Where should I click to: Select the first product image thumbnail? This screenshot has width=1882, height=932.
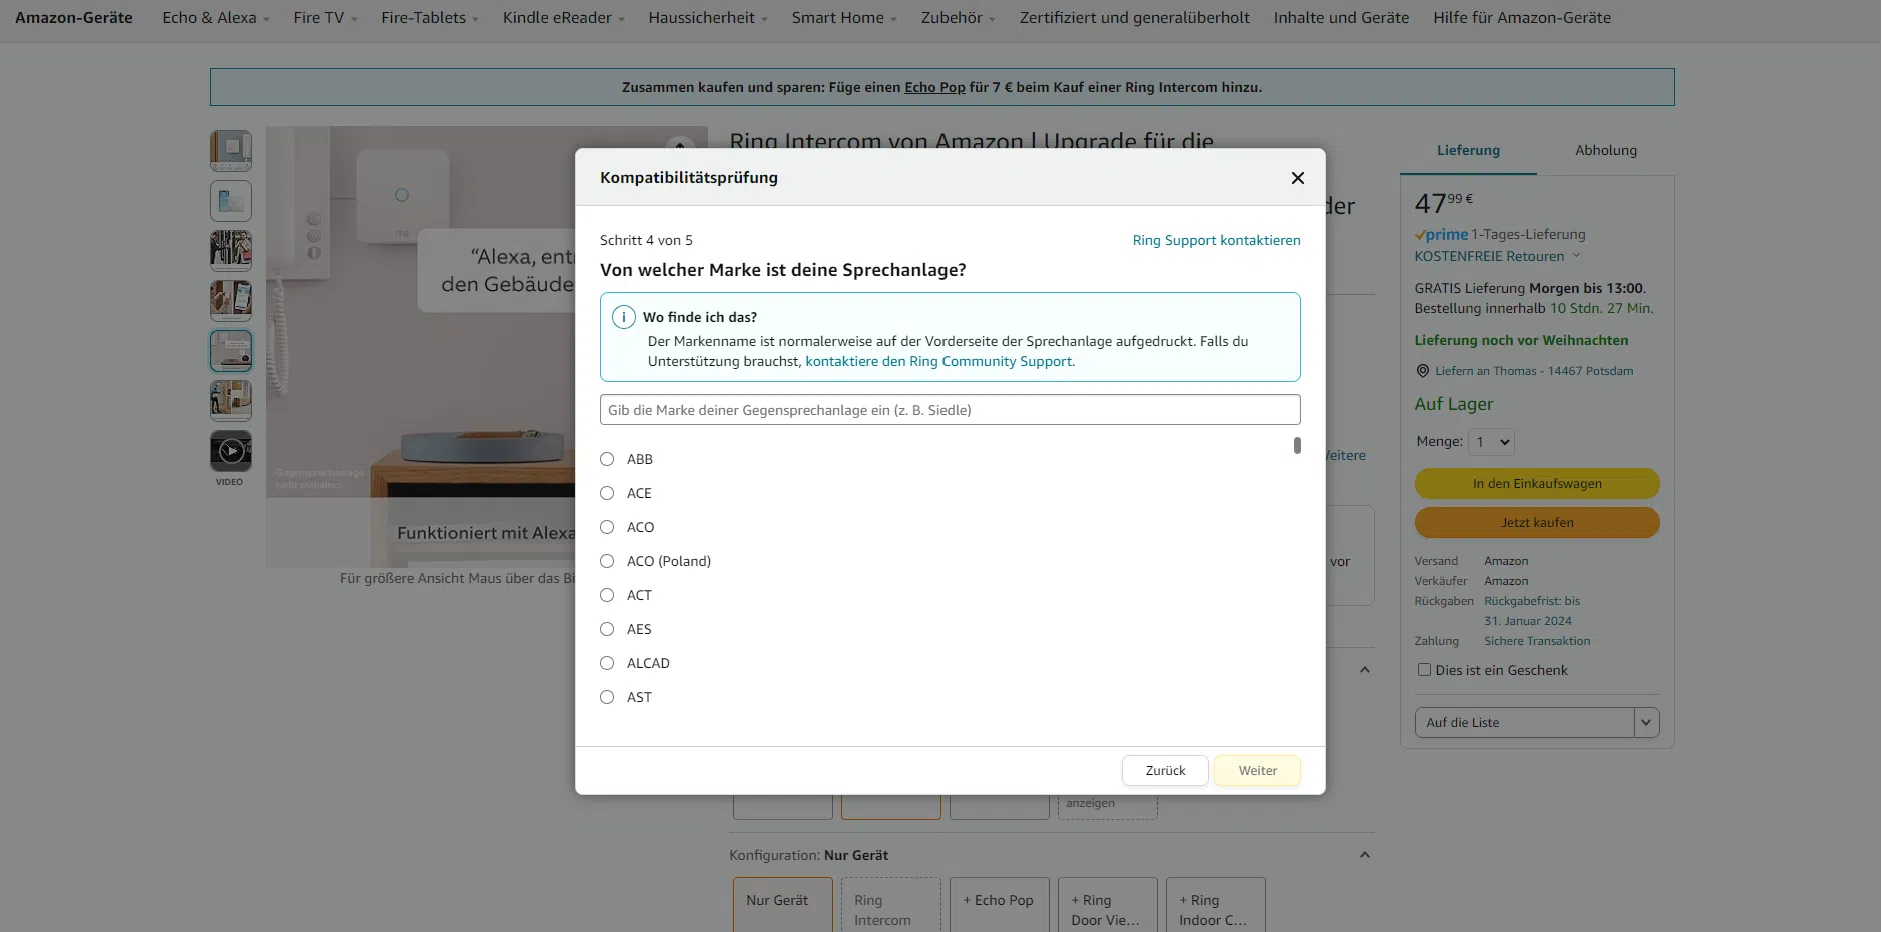click(x=231, y=151)
